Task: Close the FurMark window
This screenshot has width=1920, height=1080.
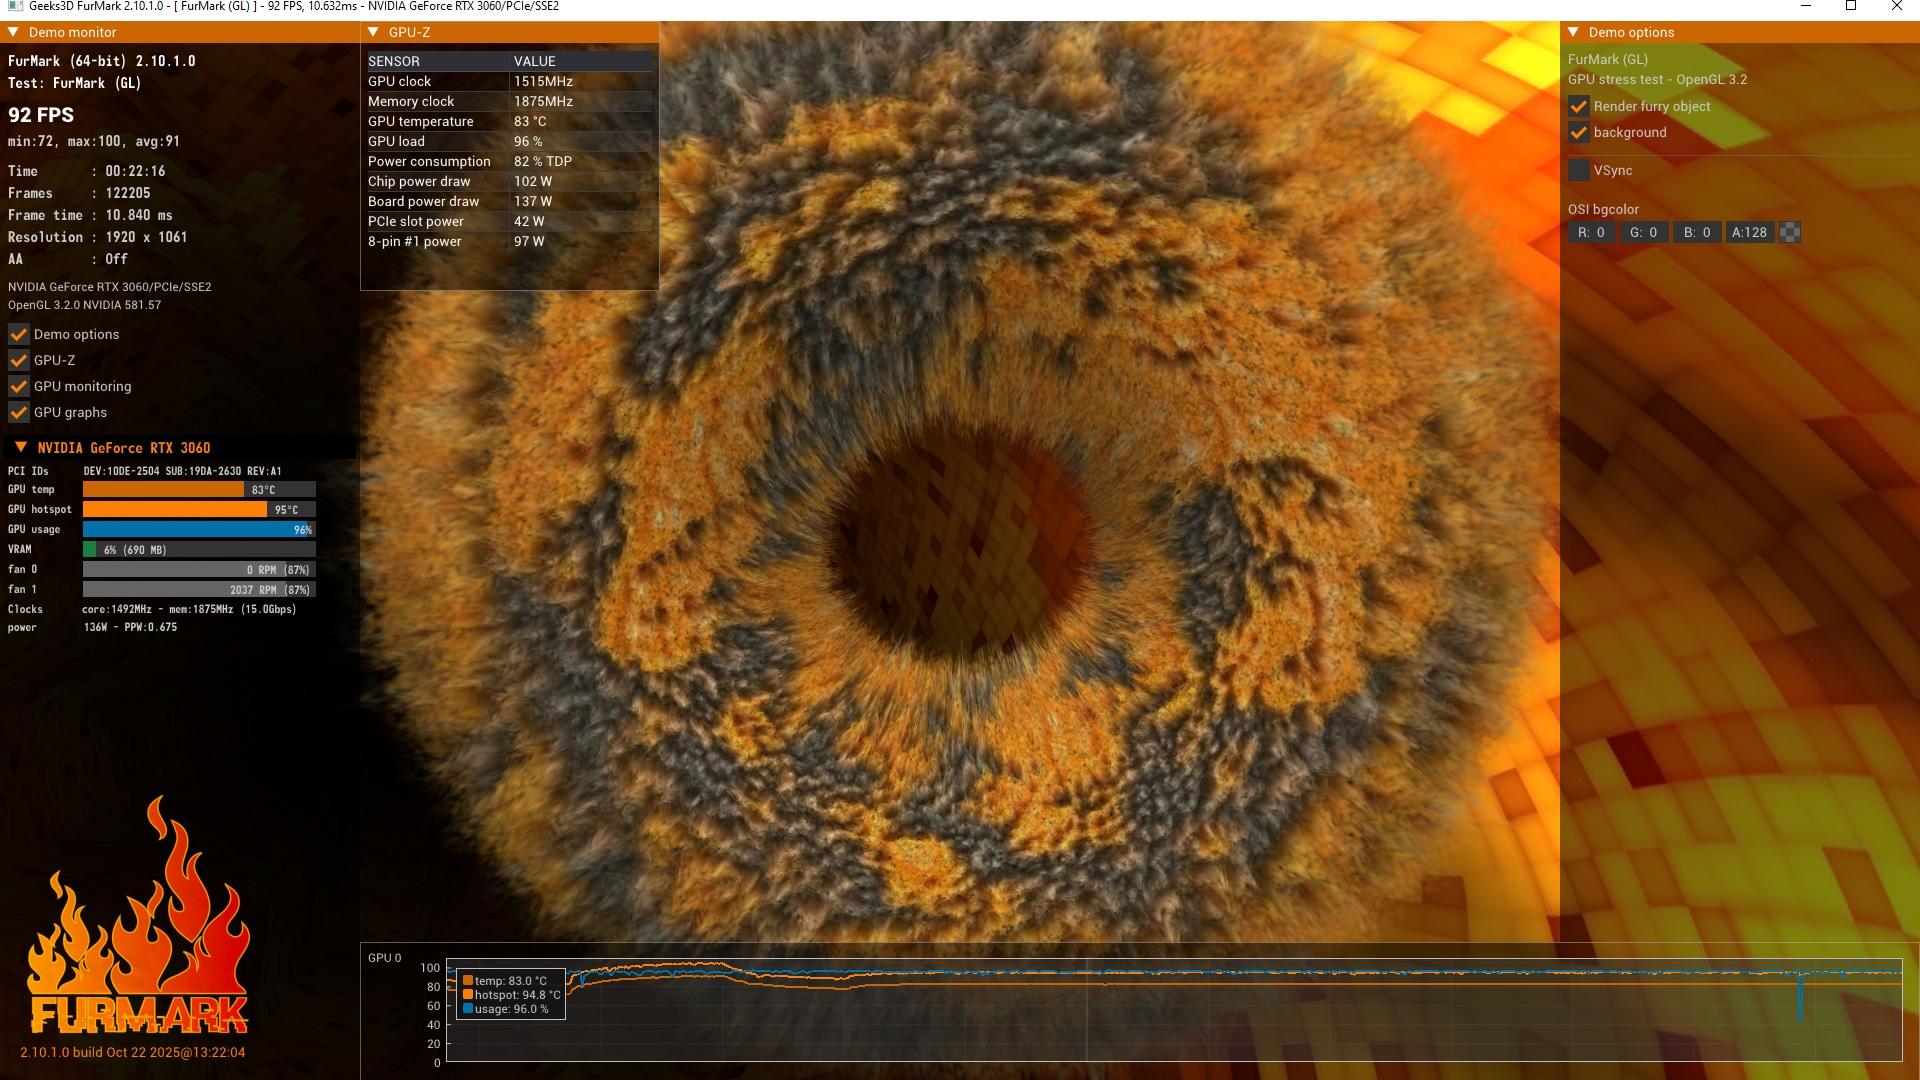Action: coord(1896,6)
